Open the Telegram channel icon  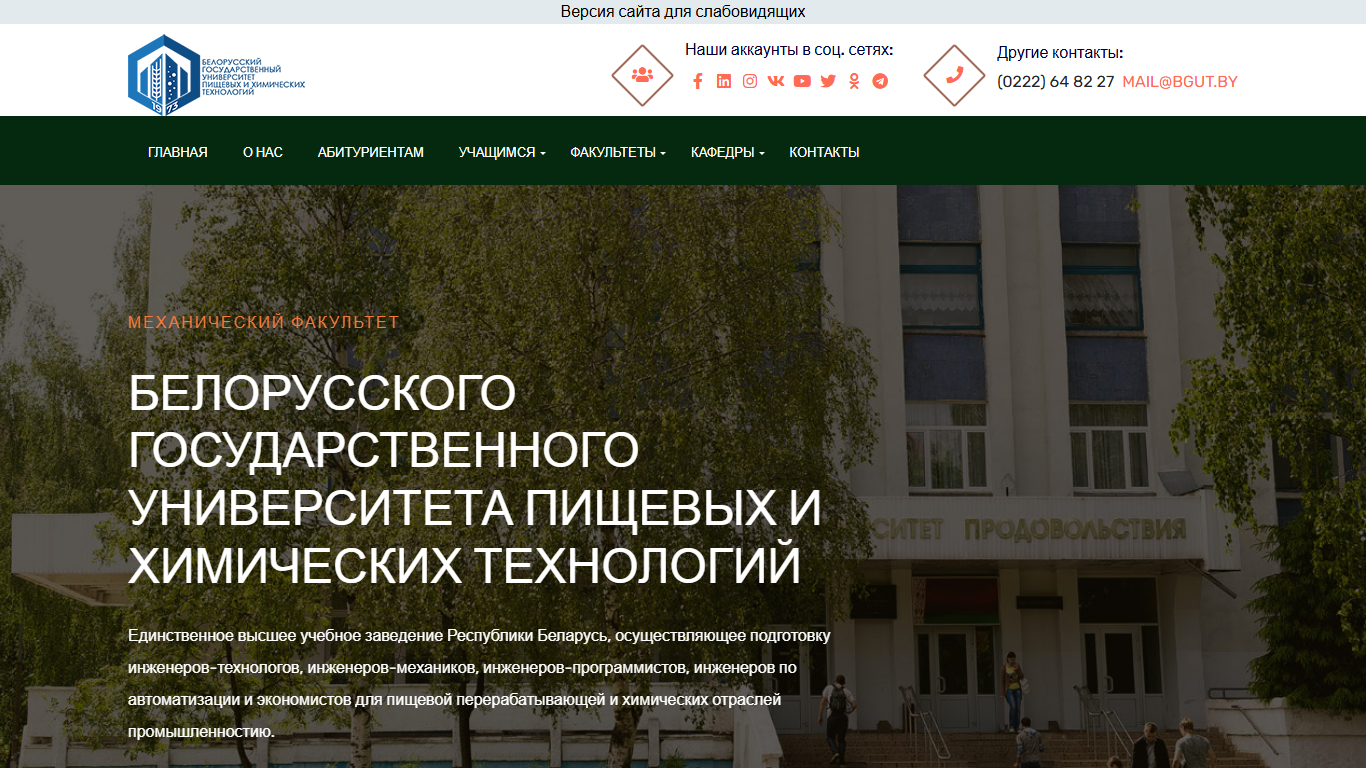click(x=880, y=82)
